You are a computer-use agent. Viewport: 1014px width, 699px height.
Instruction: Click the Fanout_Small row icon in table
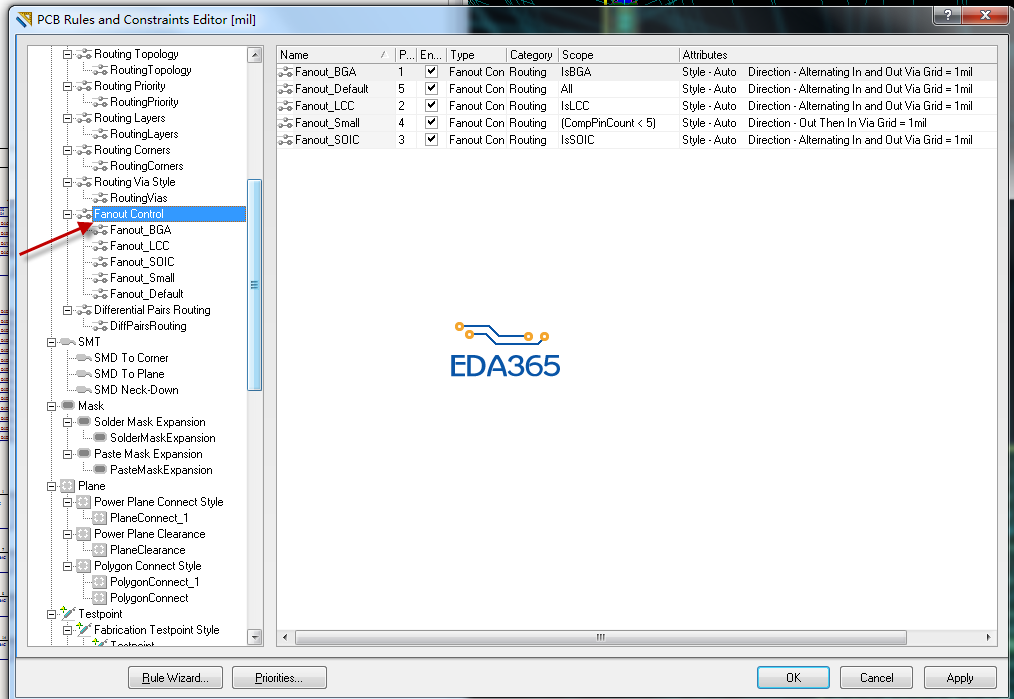point(285,123)
